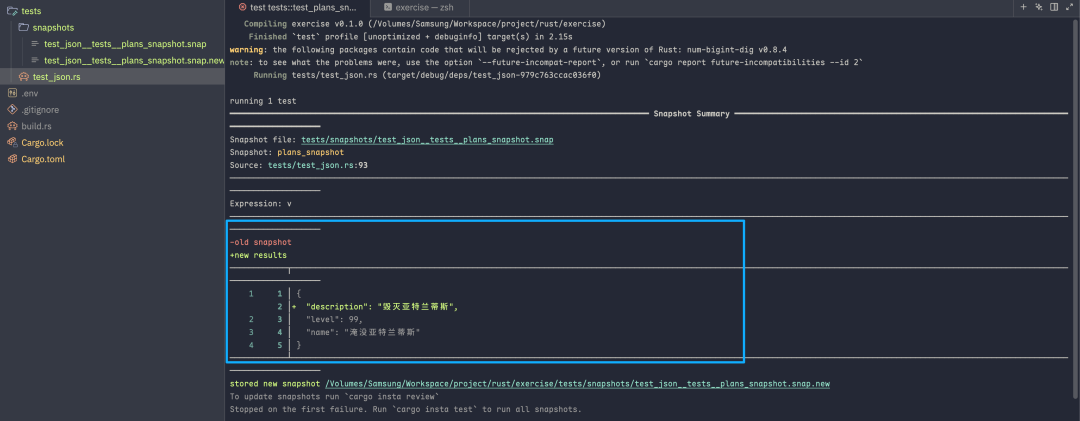
Task: Click the 'Stopped on the first failure' line
Action: point(406,409)
